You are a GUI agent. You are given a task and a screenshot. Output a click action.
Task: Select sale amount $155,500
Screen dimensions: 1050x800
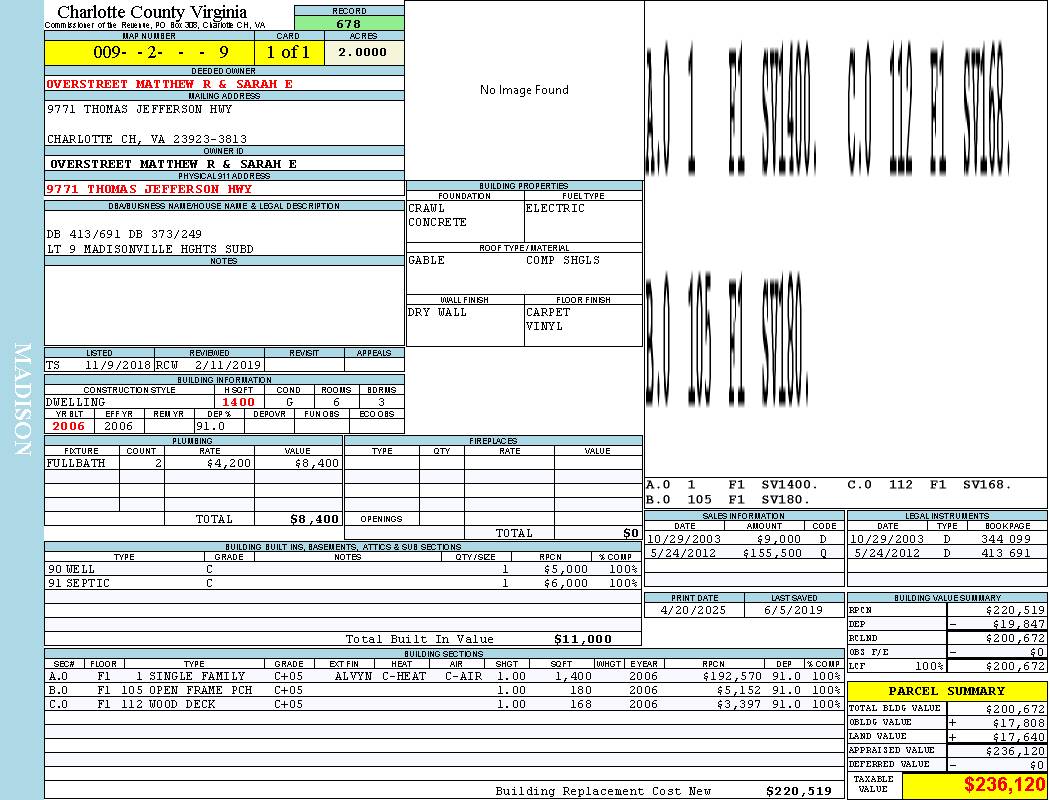click(771, 553)
